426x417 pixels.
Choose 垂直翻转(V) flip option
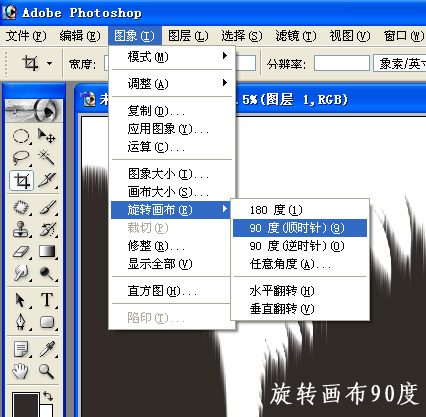(x=300, y=309)
